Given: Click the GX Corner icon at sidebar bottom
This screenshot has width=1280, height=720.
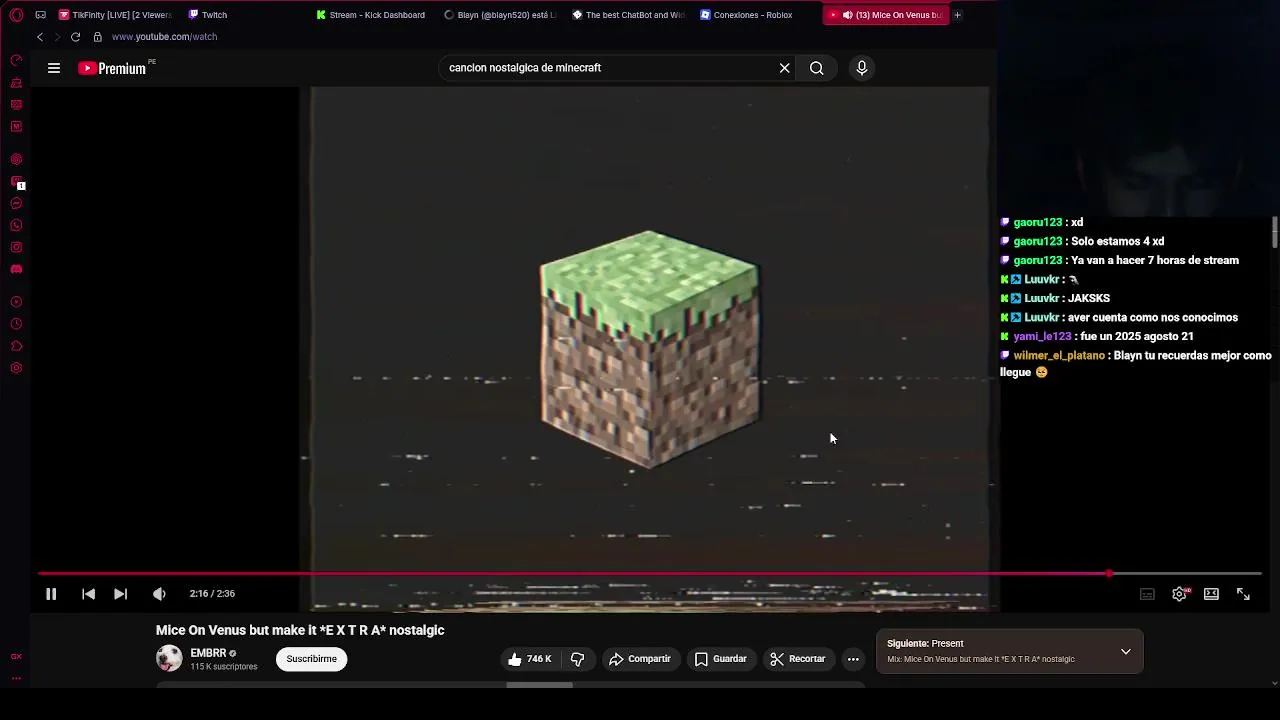Looking at the screenshot, I should pos(16,657).
